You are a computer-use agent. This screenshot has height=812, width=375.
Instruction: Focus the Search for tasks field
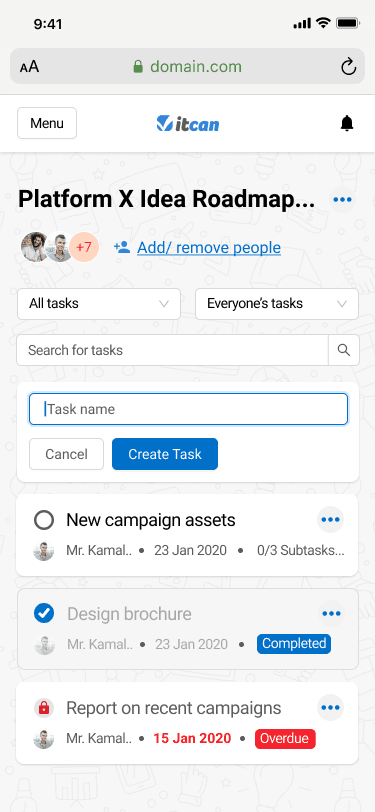pos(172,350)
